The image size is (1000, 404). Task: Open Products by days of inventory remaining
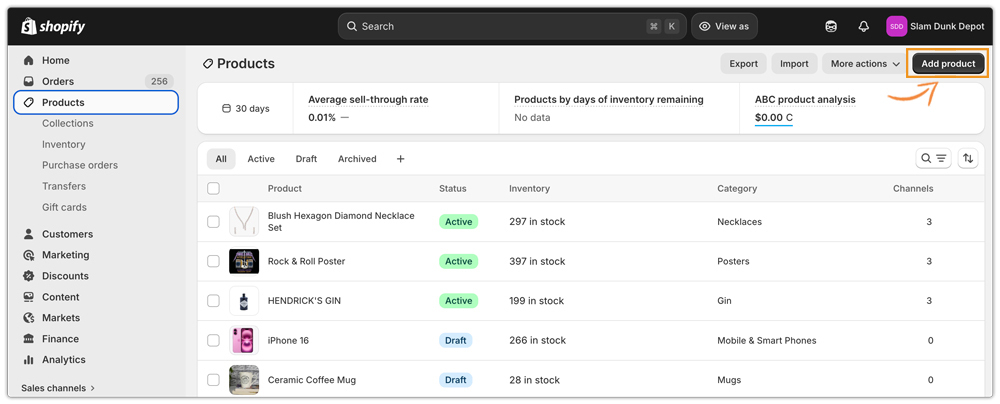608,100
